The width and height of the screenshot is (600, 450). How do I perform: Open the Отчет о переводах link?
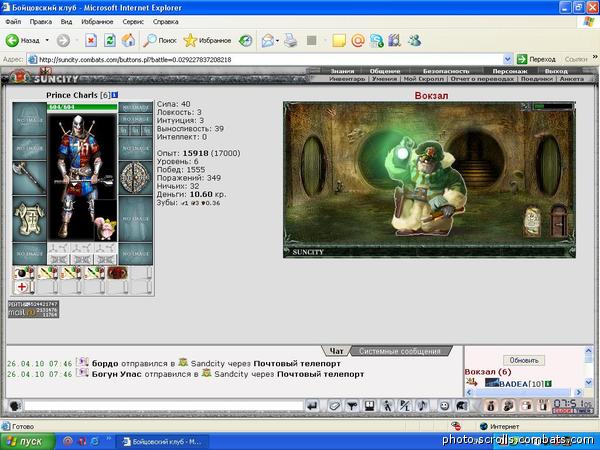pos(482,79)
